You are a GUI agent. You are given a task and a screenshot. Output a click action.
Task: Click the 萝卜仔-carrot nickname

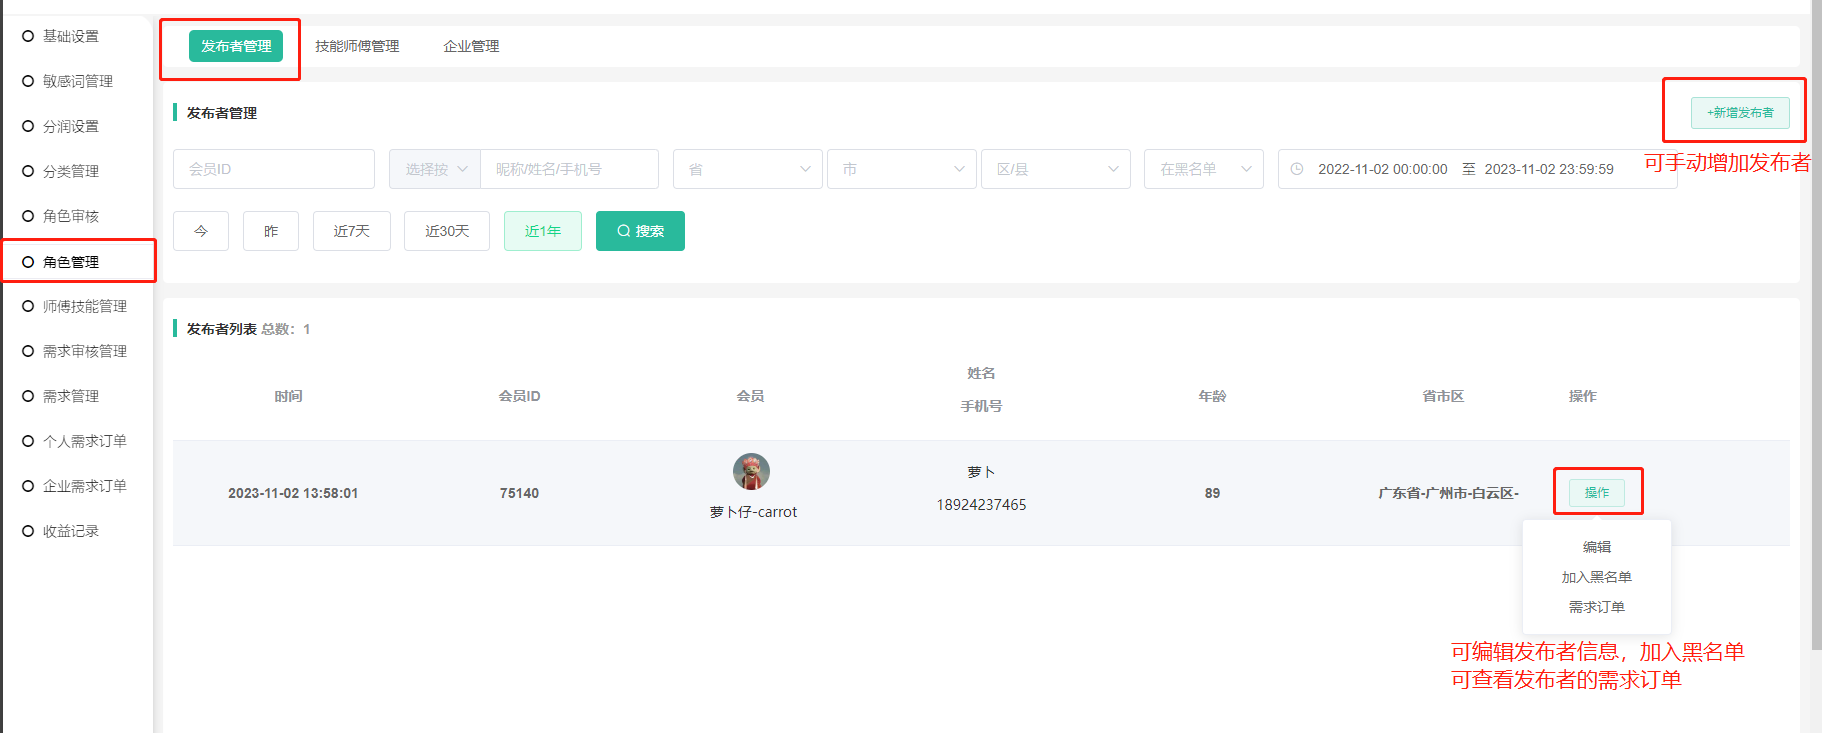(x=754, y=512)
